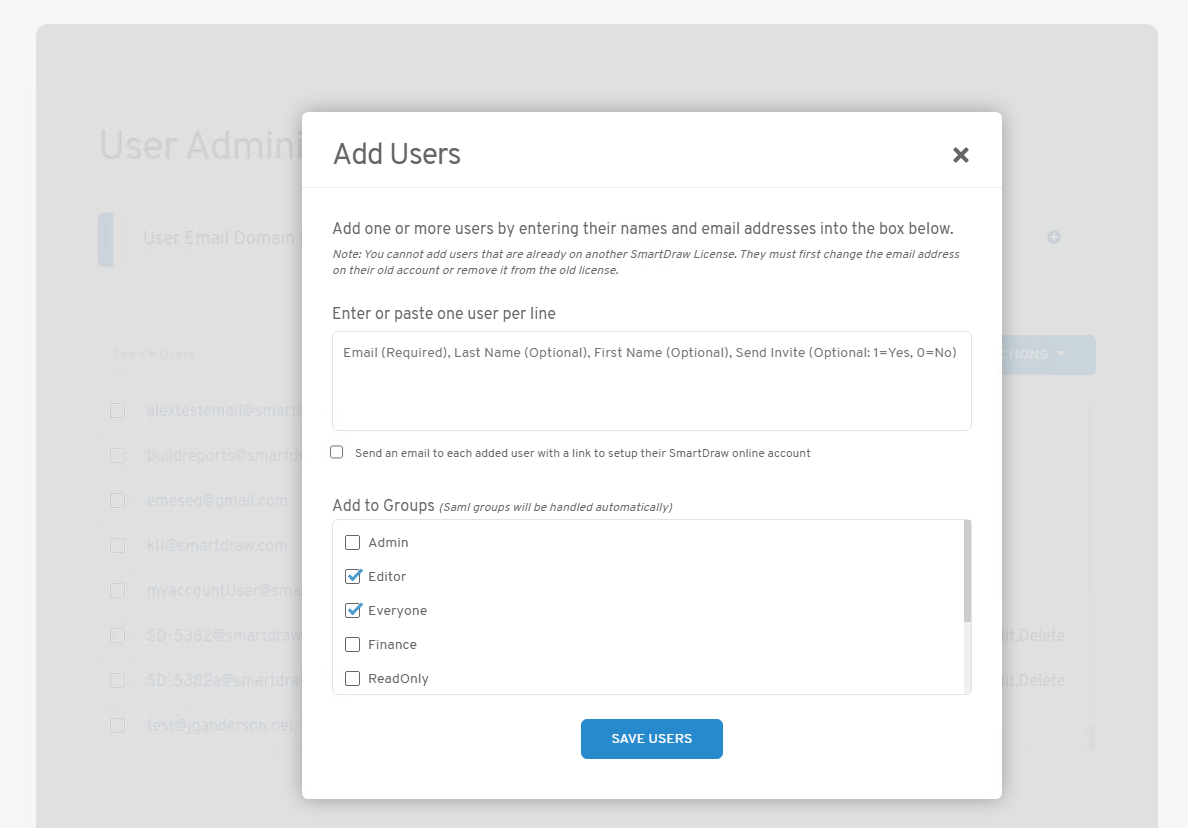Image resolution: width=1188 pixels, height=828 pixels.
Task: Select checkbox for myaccountUser row
Action: pyautogui.click(x=118, y=590)
